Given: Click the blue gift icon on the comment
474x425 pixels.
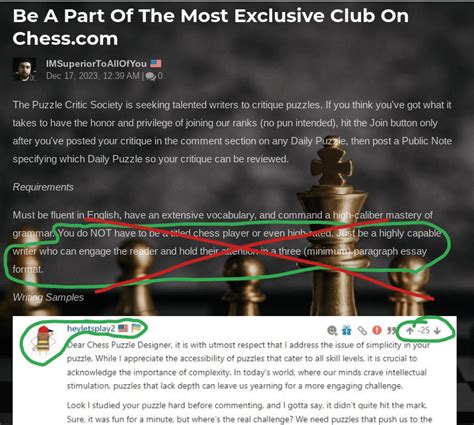Looking at the screenshot, I should tap(347, 330).
